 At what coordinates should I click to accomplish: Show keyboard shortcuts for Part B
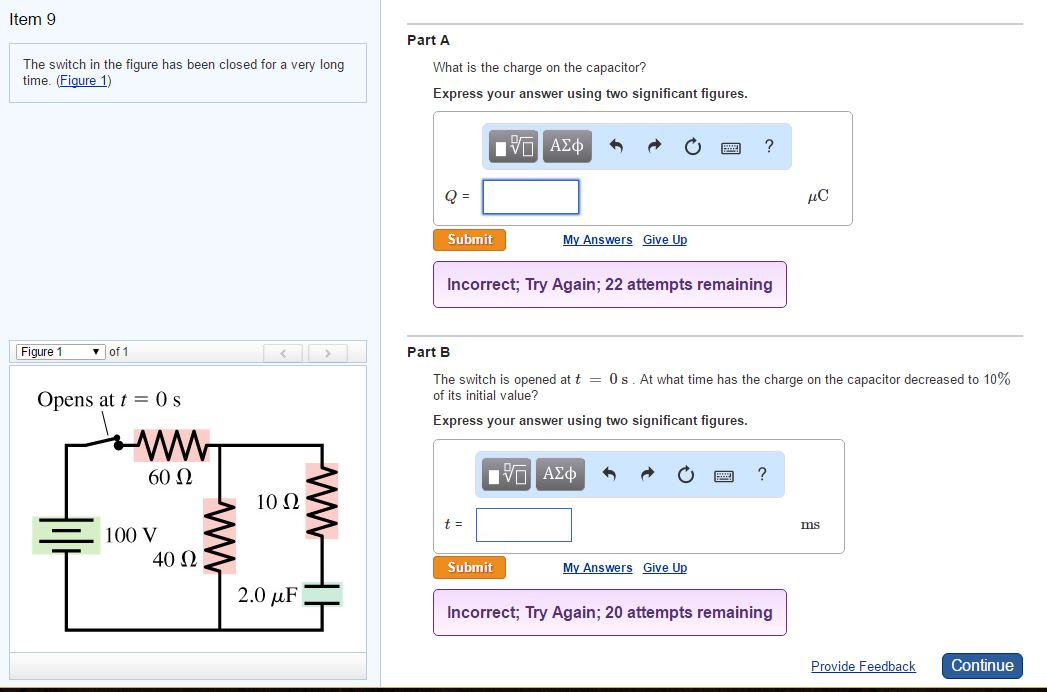point(724,476)
